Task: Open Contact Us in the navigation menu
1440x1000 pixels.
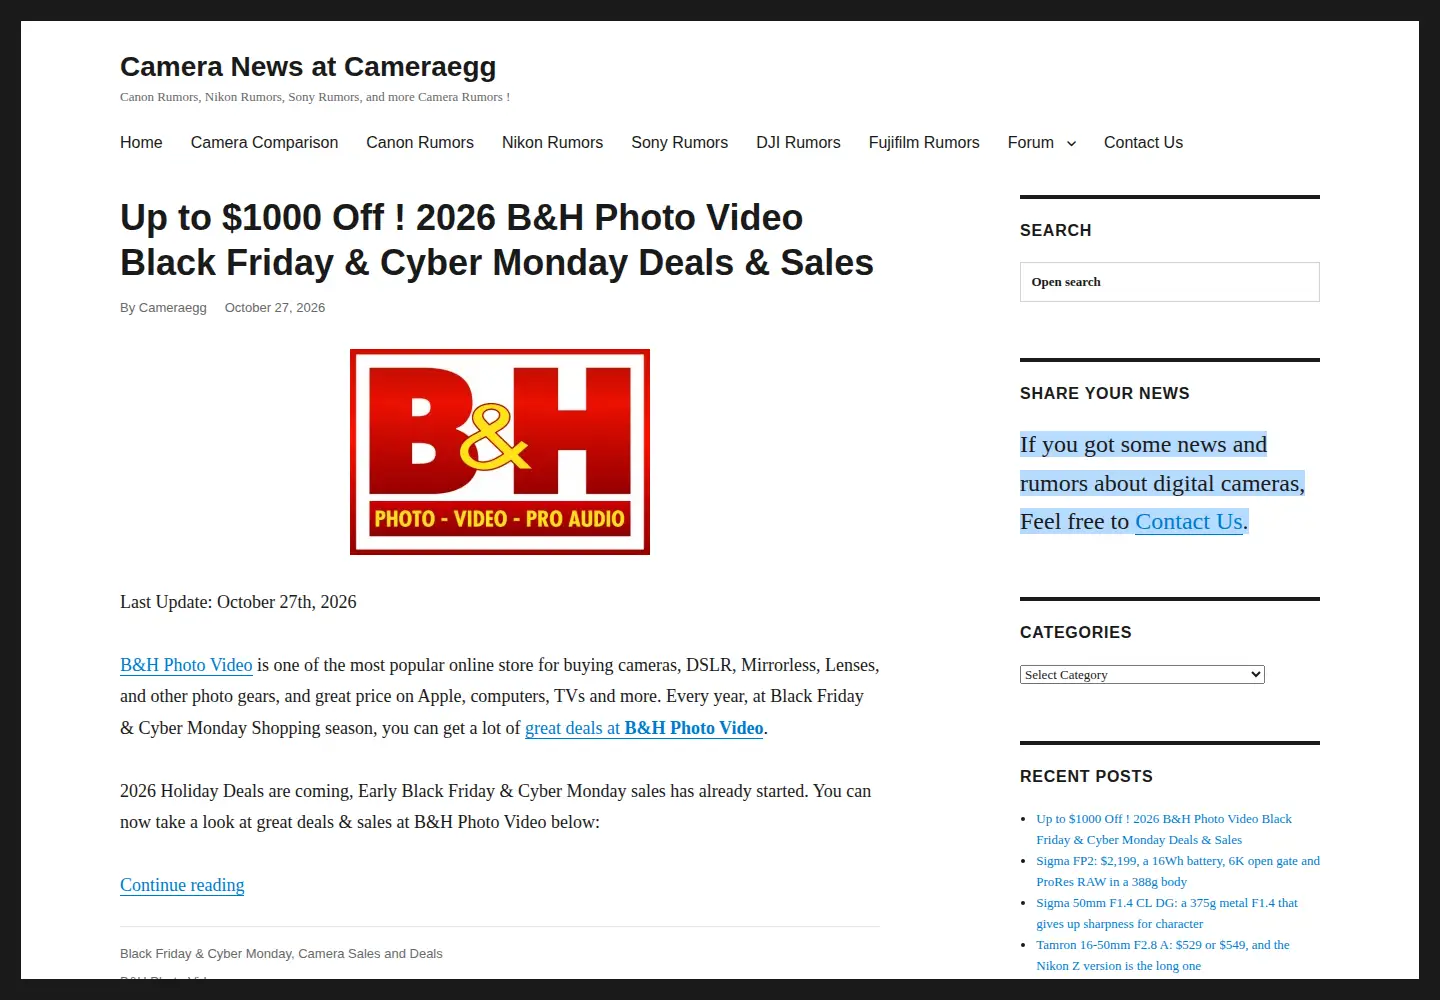Action: pyautogui.click(x=1143, y=143)
